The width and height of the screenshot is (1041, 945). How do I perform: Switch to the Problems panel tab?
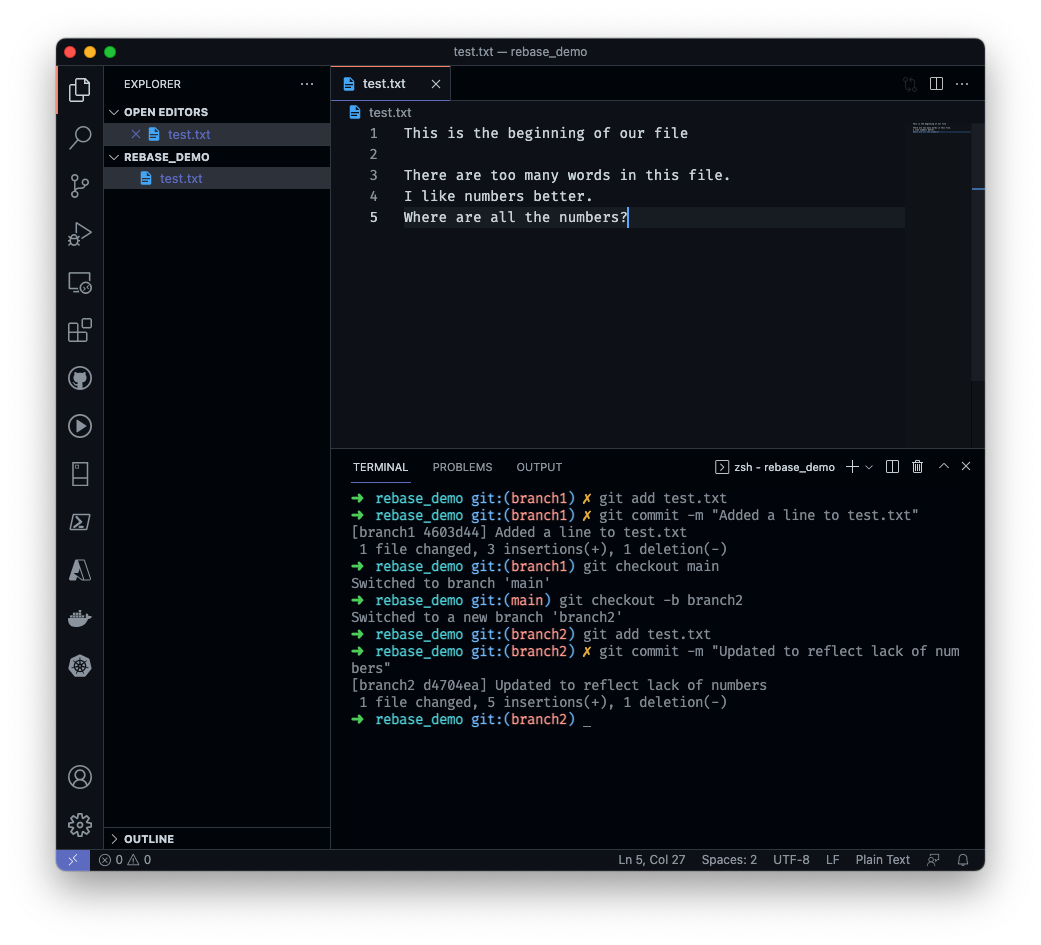point(462,467)
